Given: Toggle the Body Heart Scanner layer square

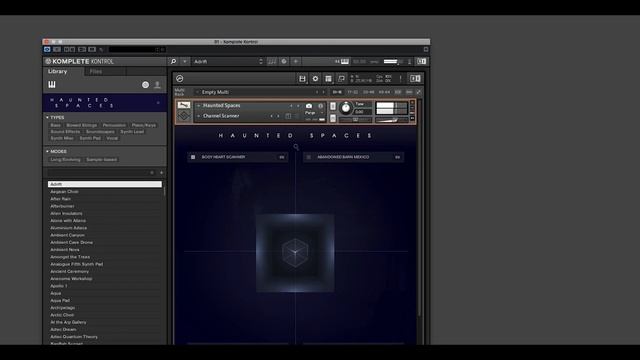Looking at the screenshot, I should point(193,157).
